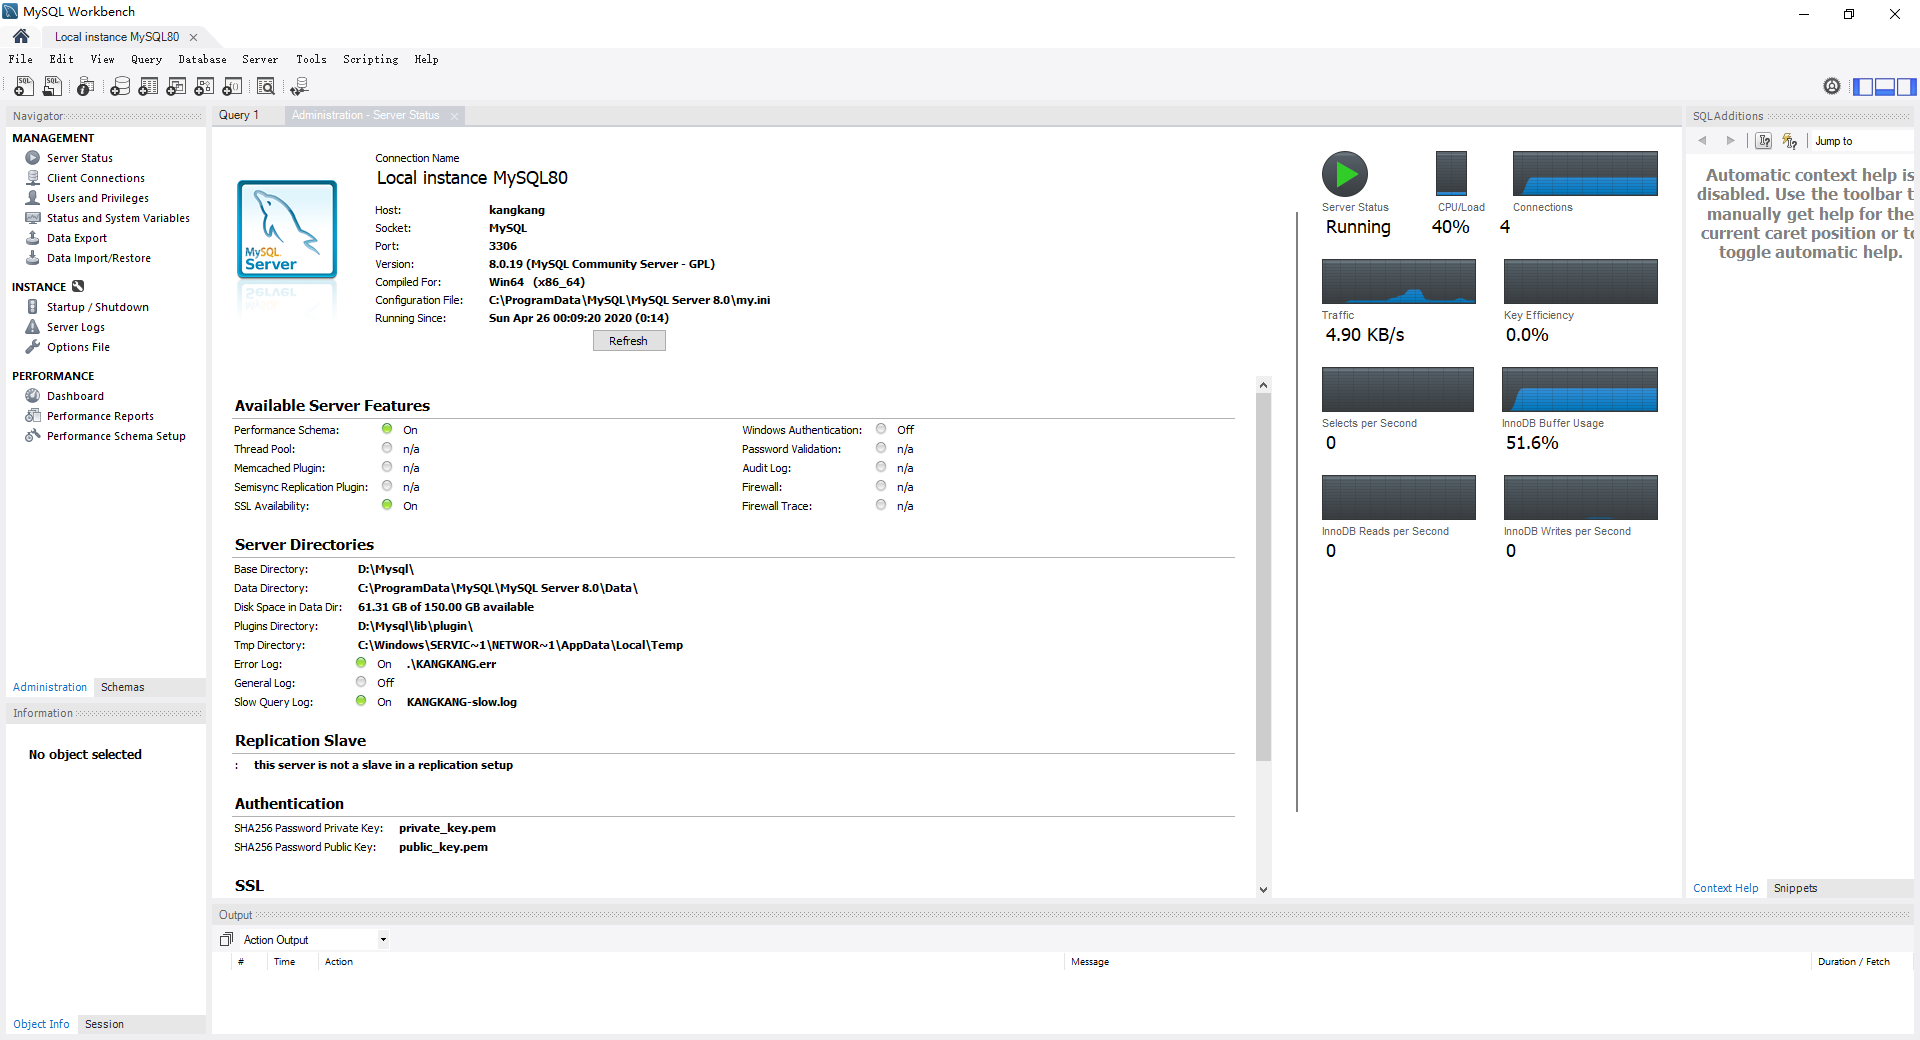Viewport: 1920px width, 1040px height.
Task: Click the create new stored procedure icon
Action: pos(204,87)
